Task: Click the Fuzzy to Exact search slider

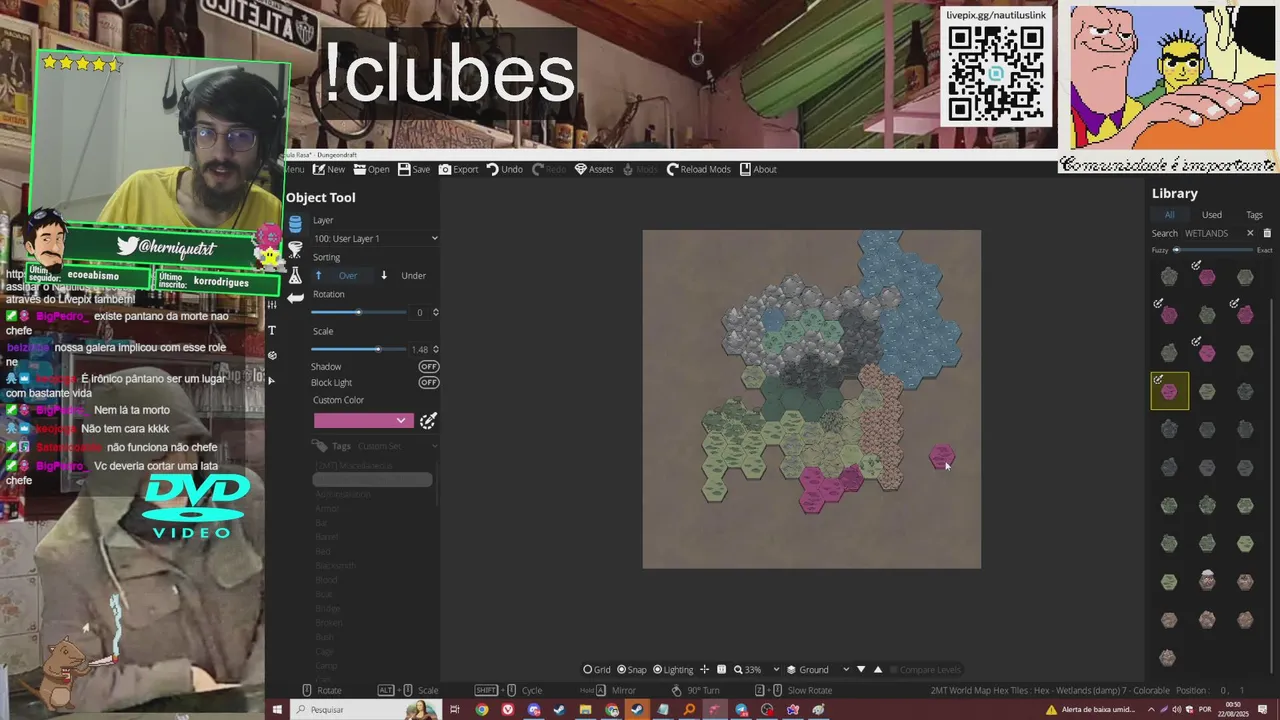Action: click(x=1212, y=250)
